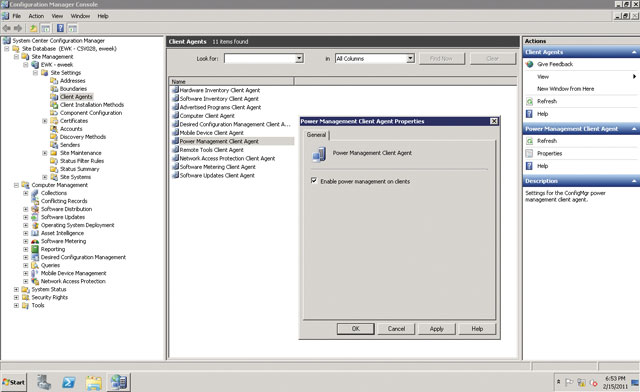Click Software Updates Client Agent icon
Image resolution: width=640 pixels, height=392 pixels.
point(176,175)
